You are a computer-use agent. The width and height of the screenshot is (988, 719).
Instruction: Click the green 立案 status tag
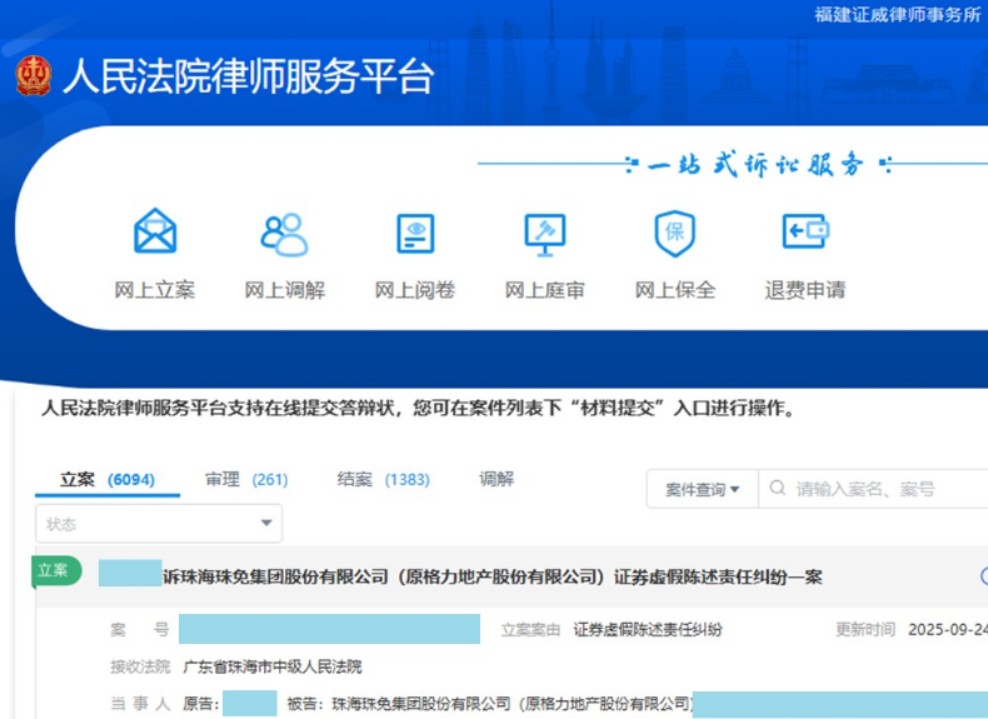55,571
